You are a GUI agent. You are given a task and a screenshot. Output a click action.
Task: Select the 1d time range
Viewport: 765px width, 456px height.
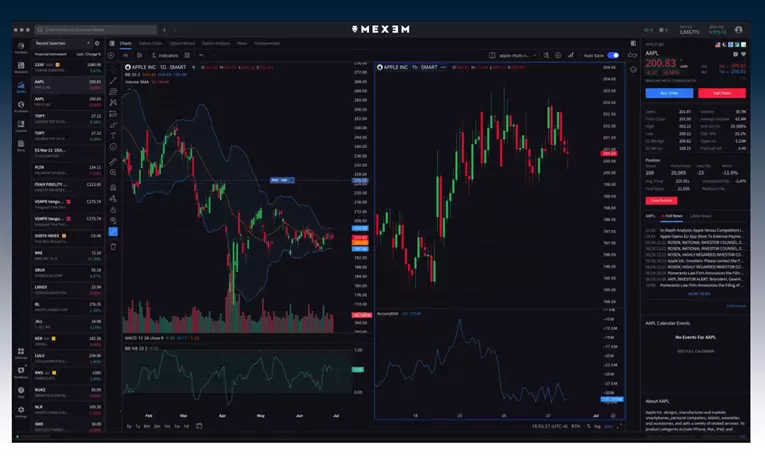(186, 426)
